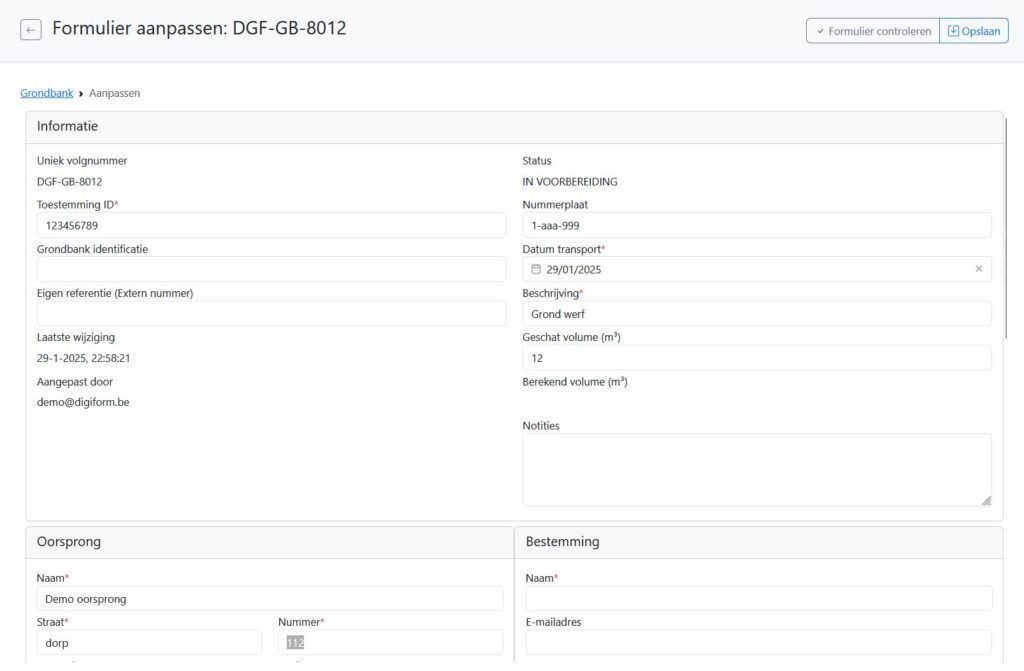Click the Nummer field under Oorsprong
The height and width of the screenshot is (671, 1024).
[390, 642]
